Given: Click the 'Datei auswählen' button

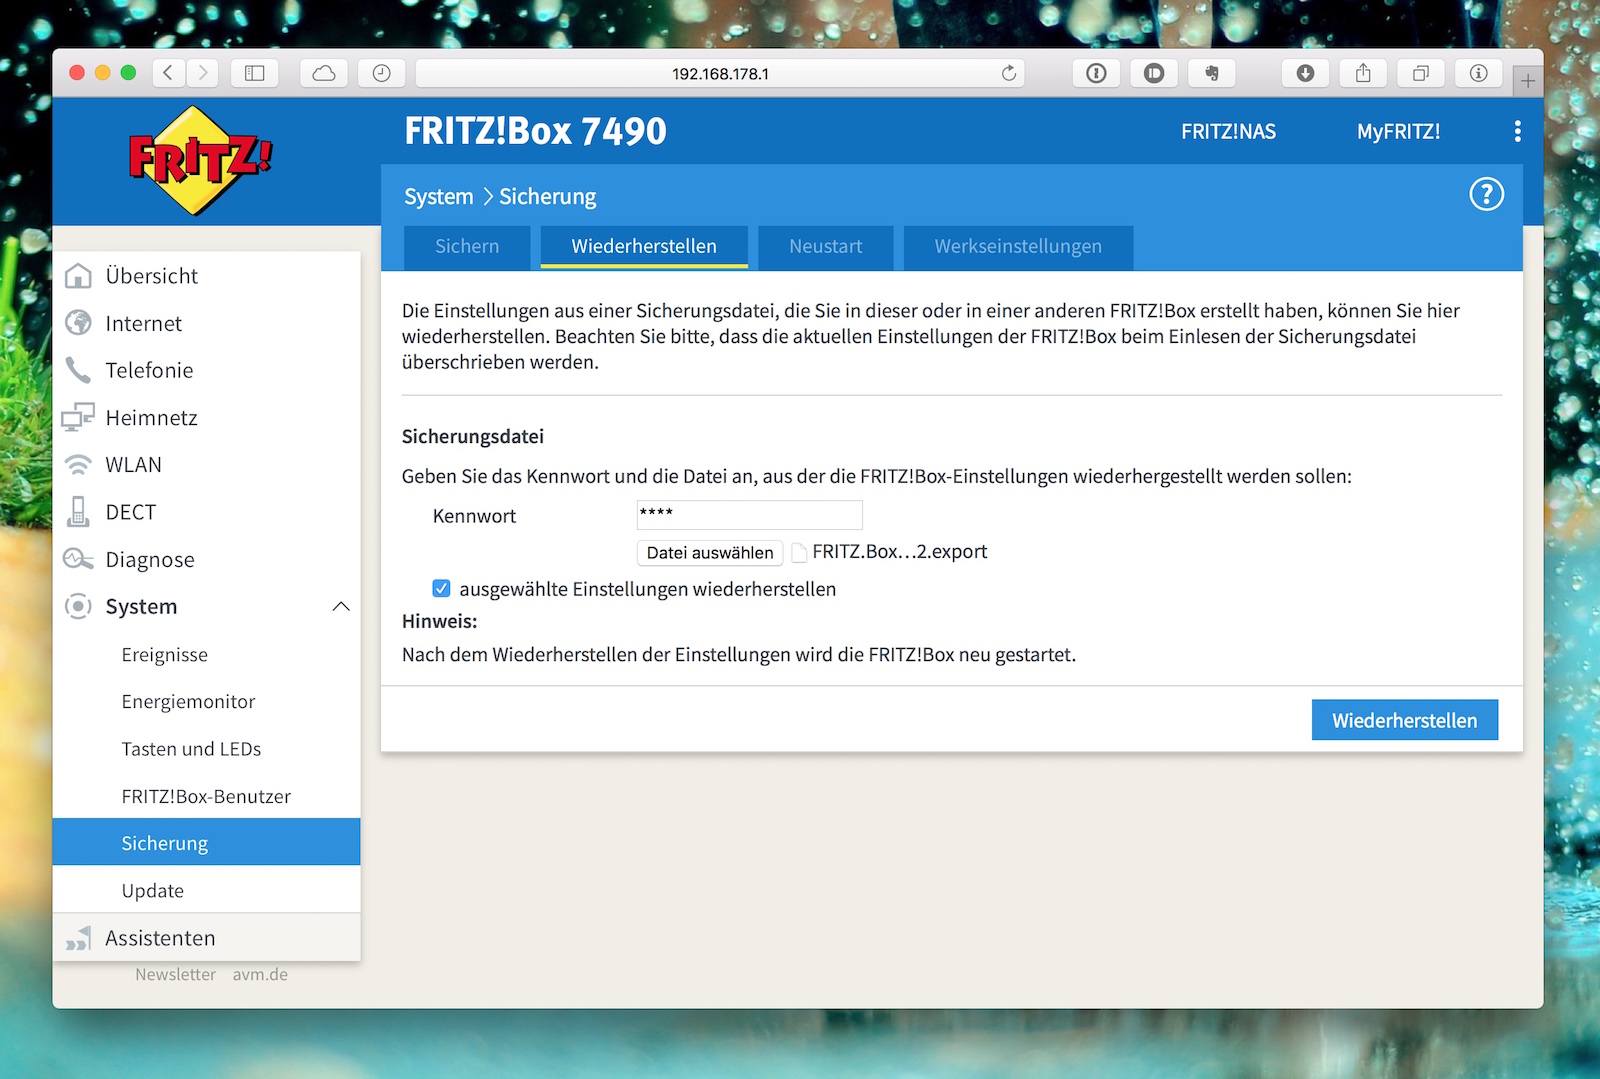Looking at the screenshot, I should tap(710, 553).
